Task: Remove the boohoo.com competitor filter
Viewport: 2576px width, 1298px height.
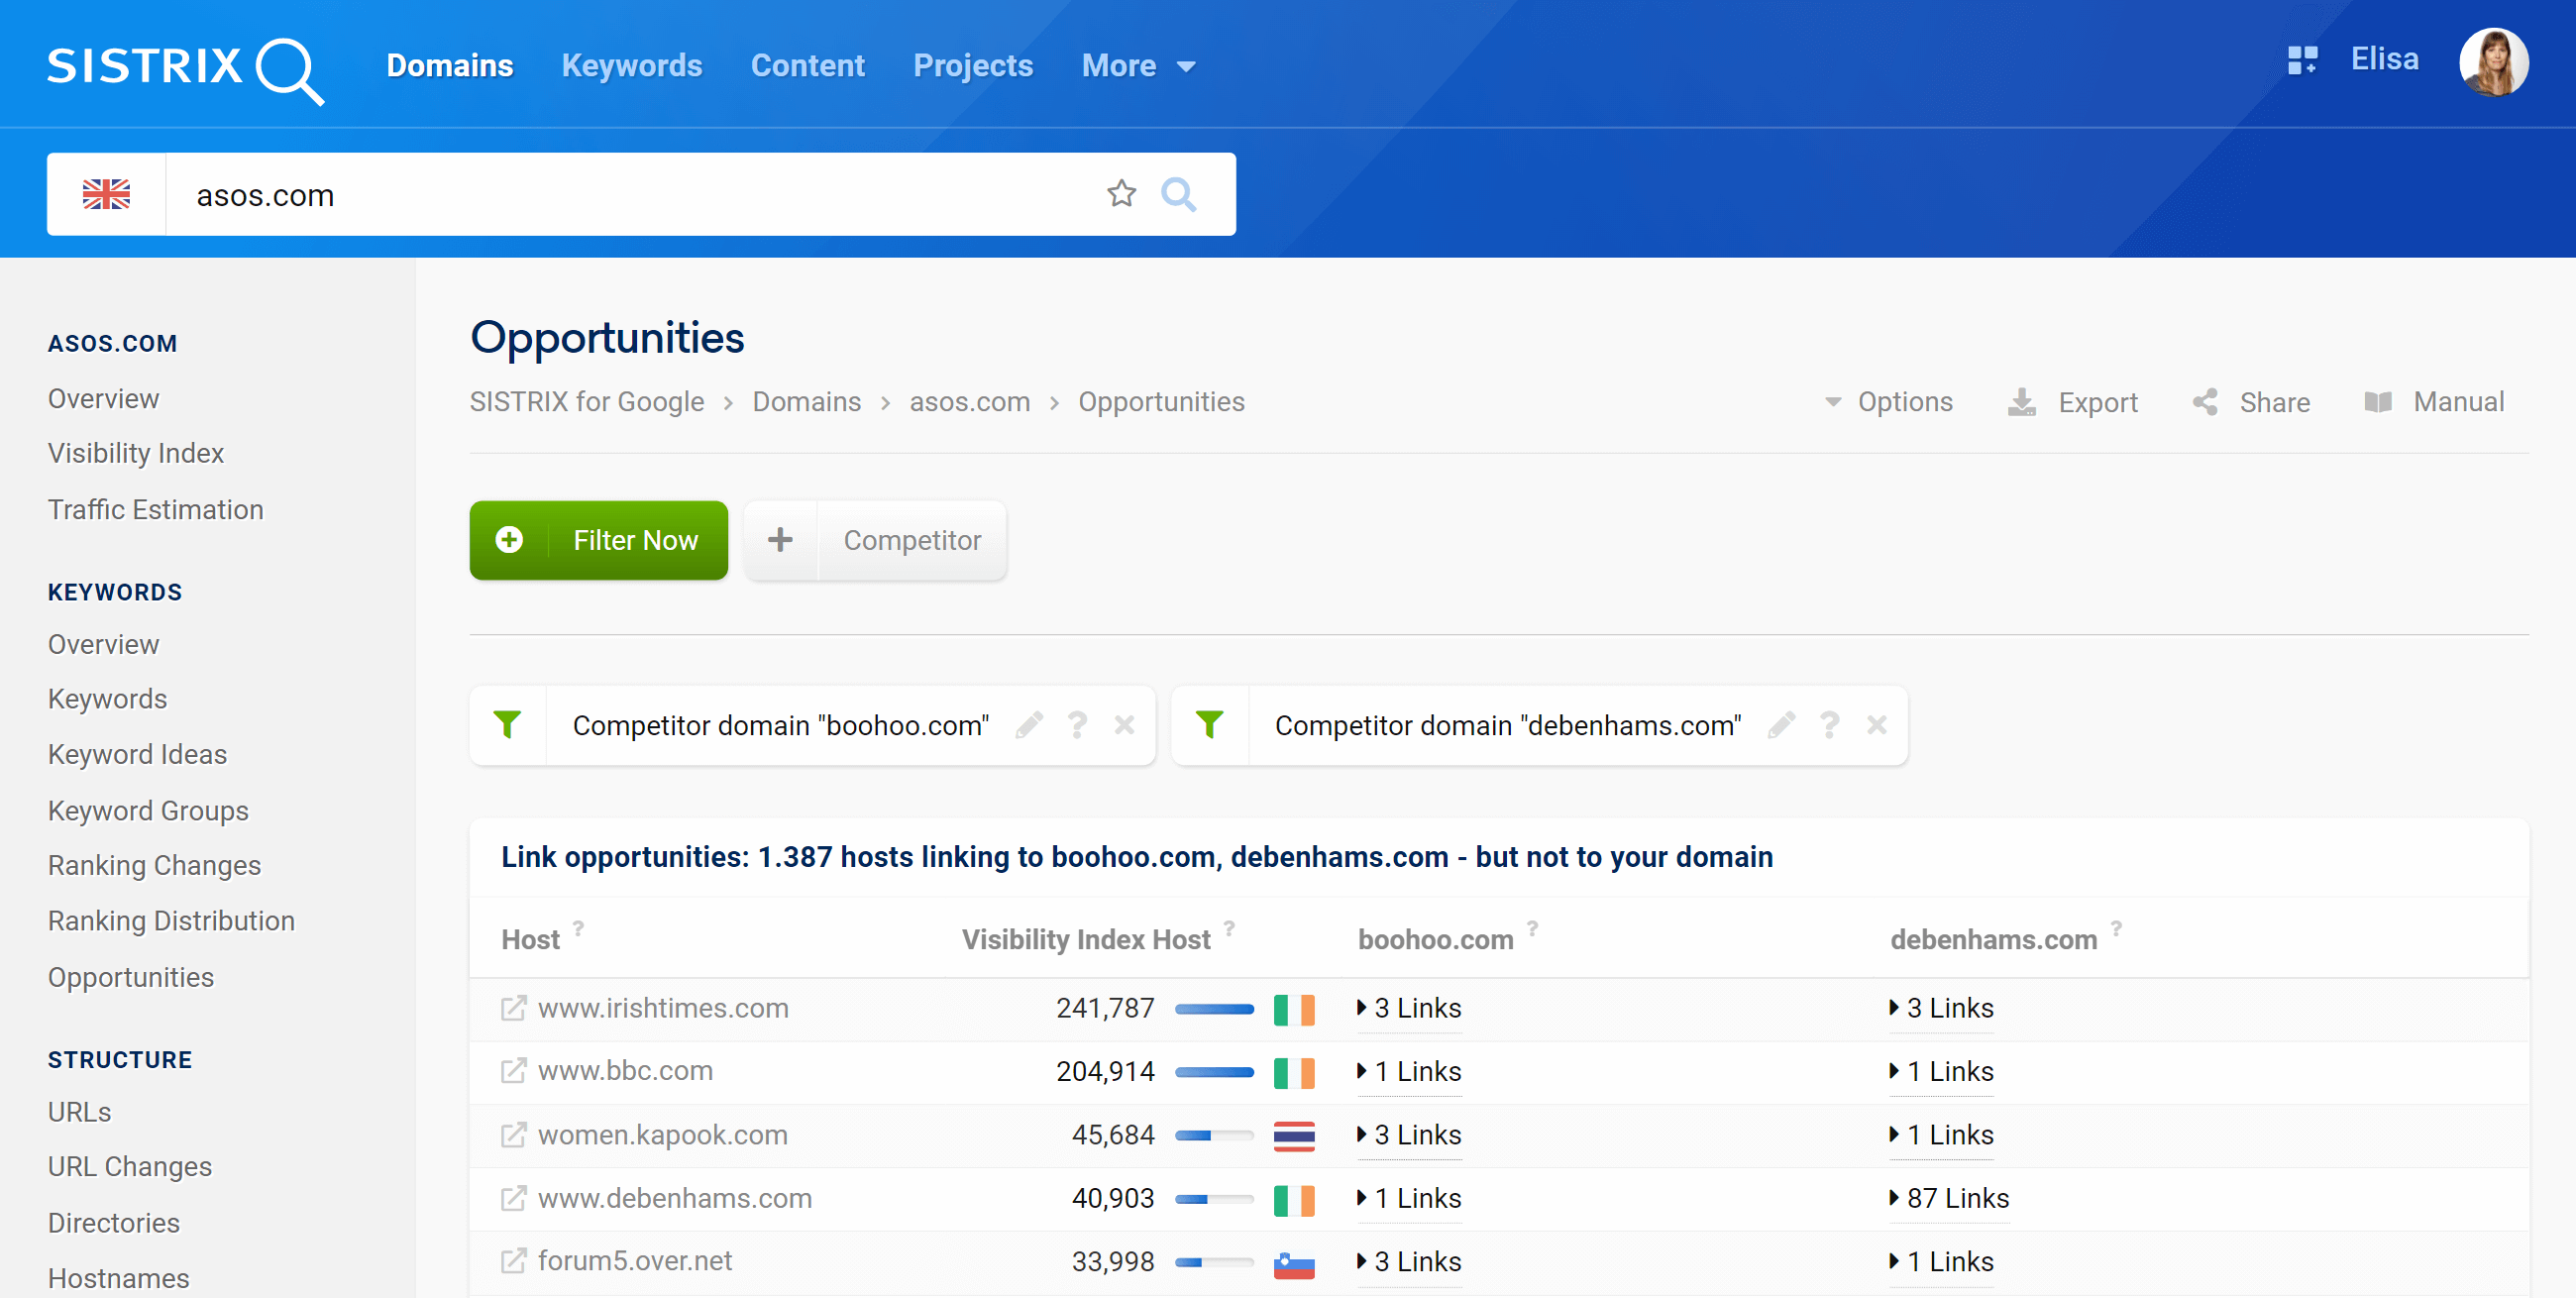Action: point(1124,725)
